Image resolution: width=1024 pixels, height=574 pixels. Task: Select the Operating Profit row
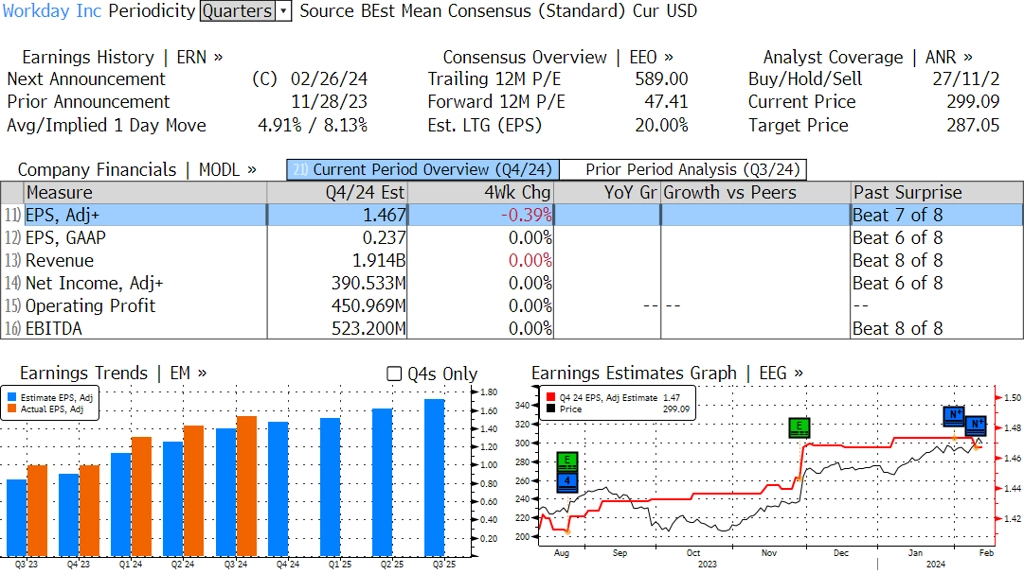point(512,306)
